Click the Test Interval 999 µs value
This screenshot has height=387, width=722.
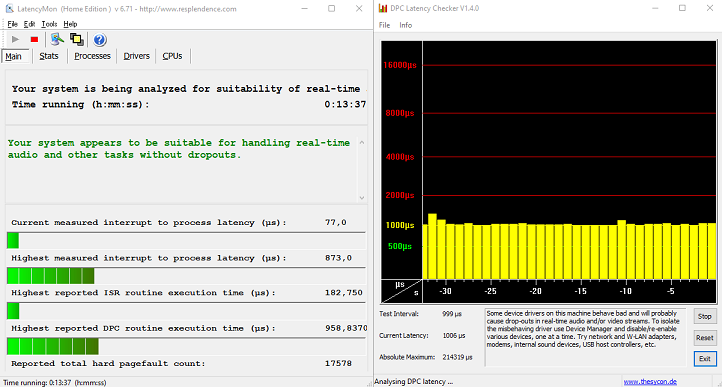click(452, 314)
